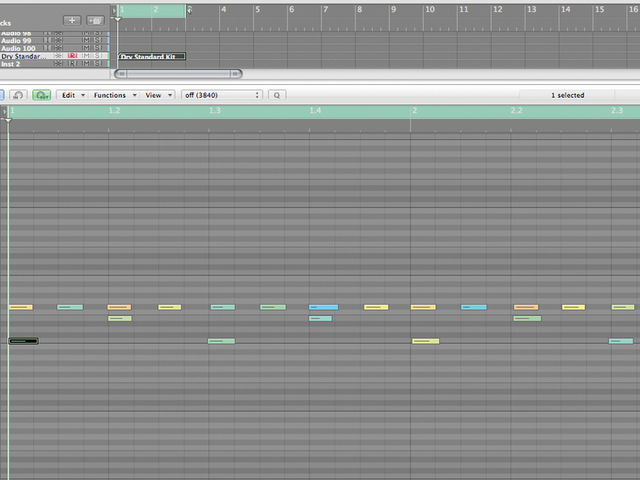The height and width of the screenshot is (480, 640).
Task: Solo the Dry Standard track
Action: coord(98,56)
